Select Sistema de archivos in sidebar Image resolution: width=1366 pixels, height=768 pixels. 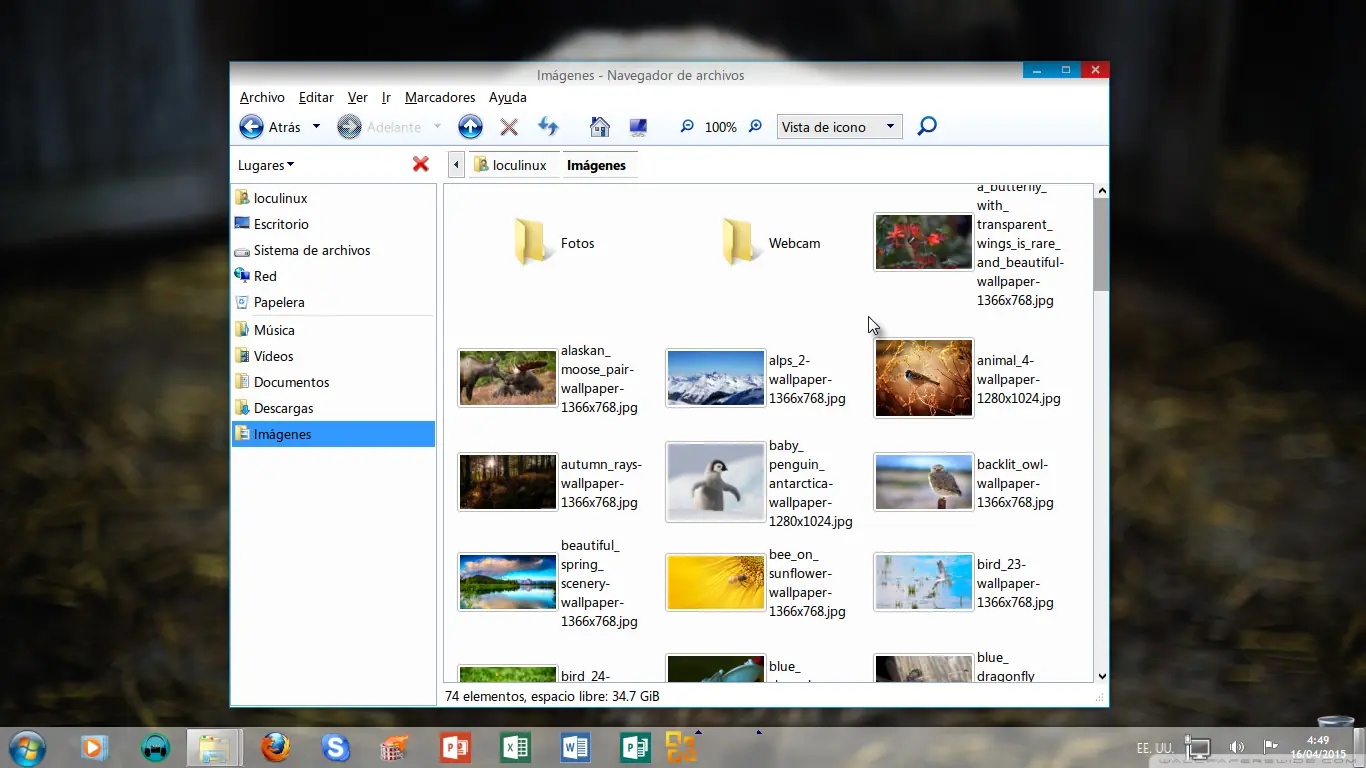coord(333,250)
